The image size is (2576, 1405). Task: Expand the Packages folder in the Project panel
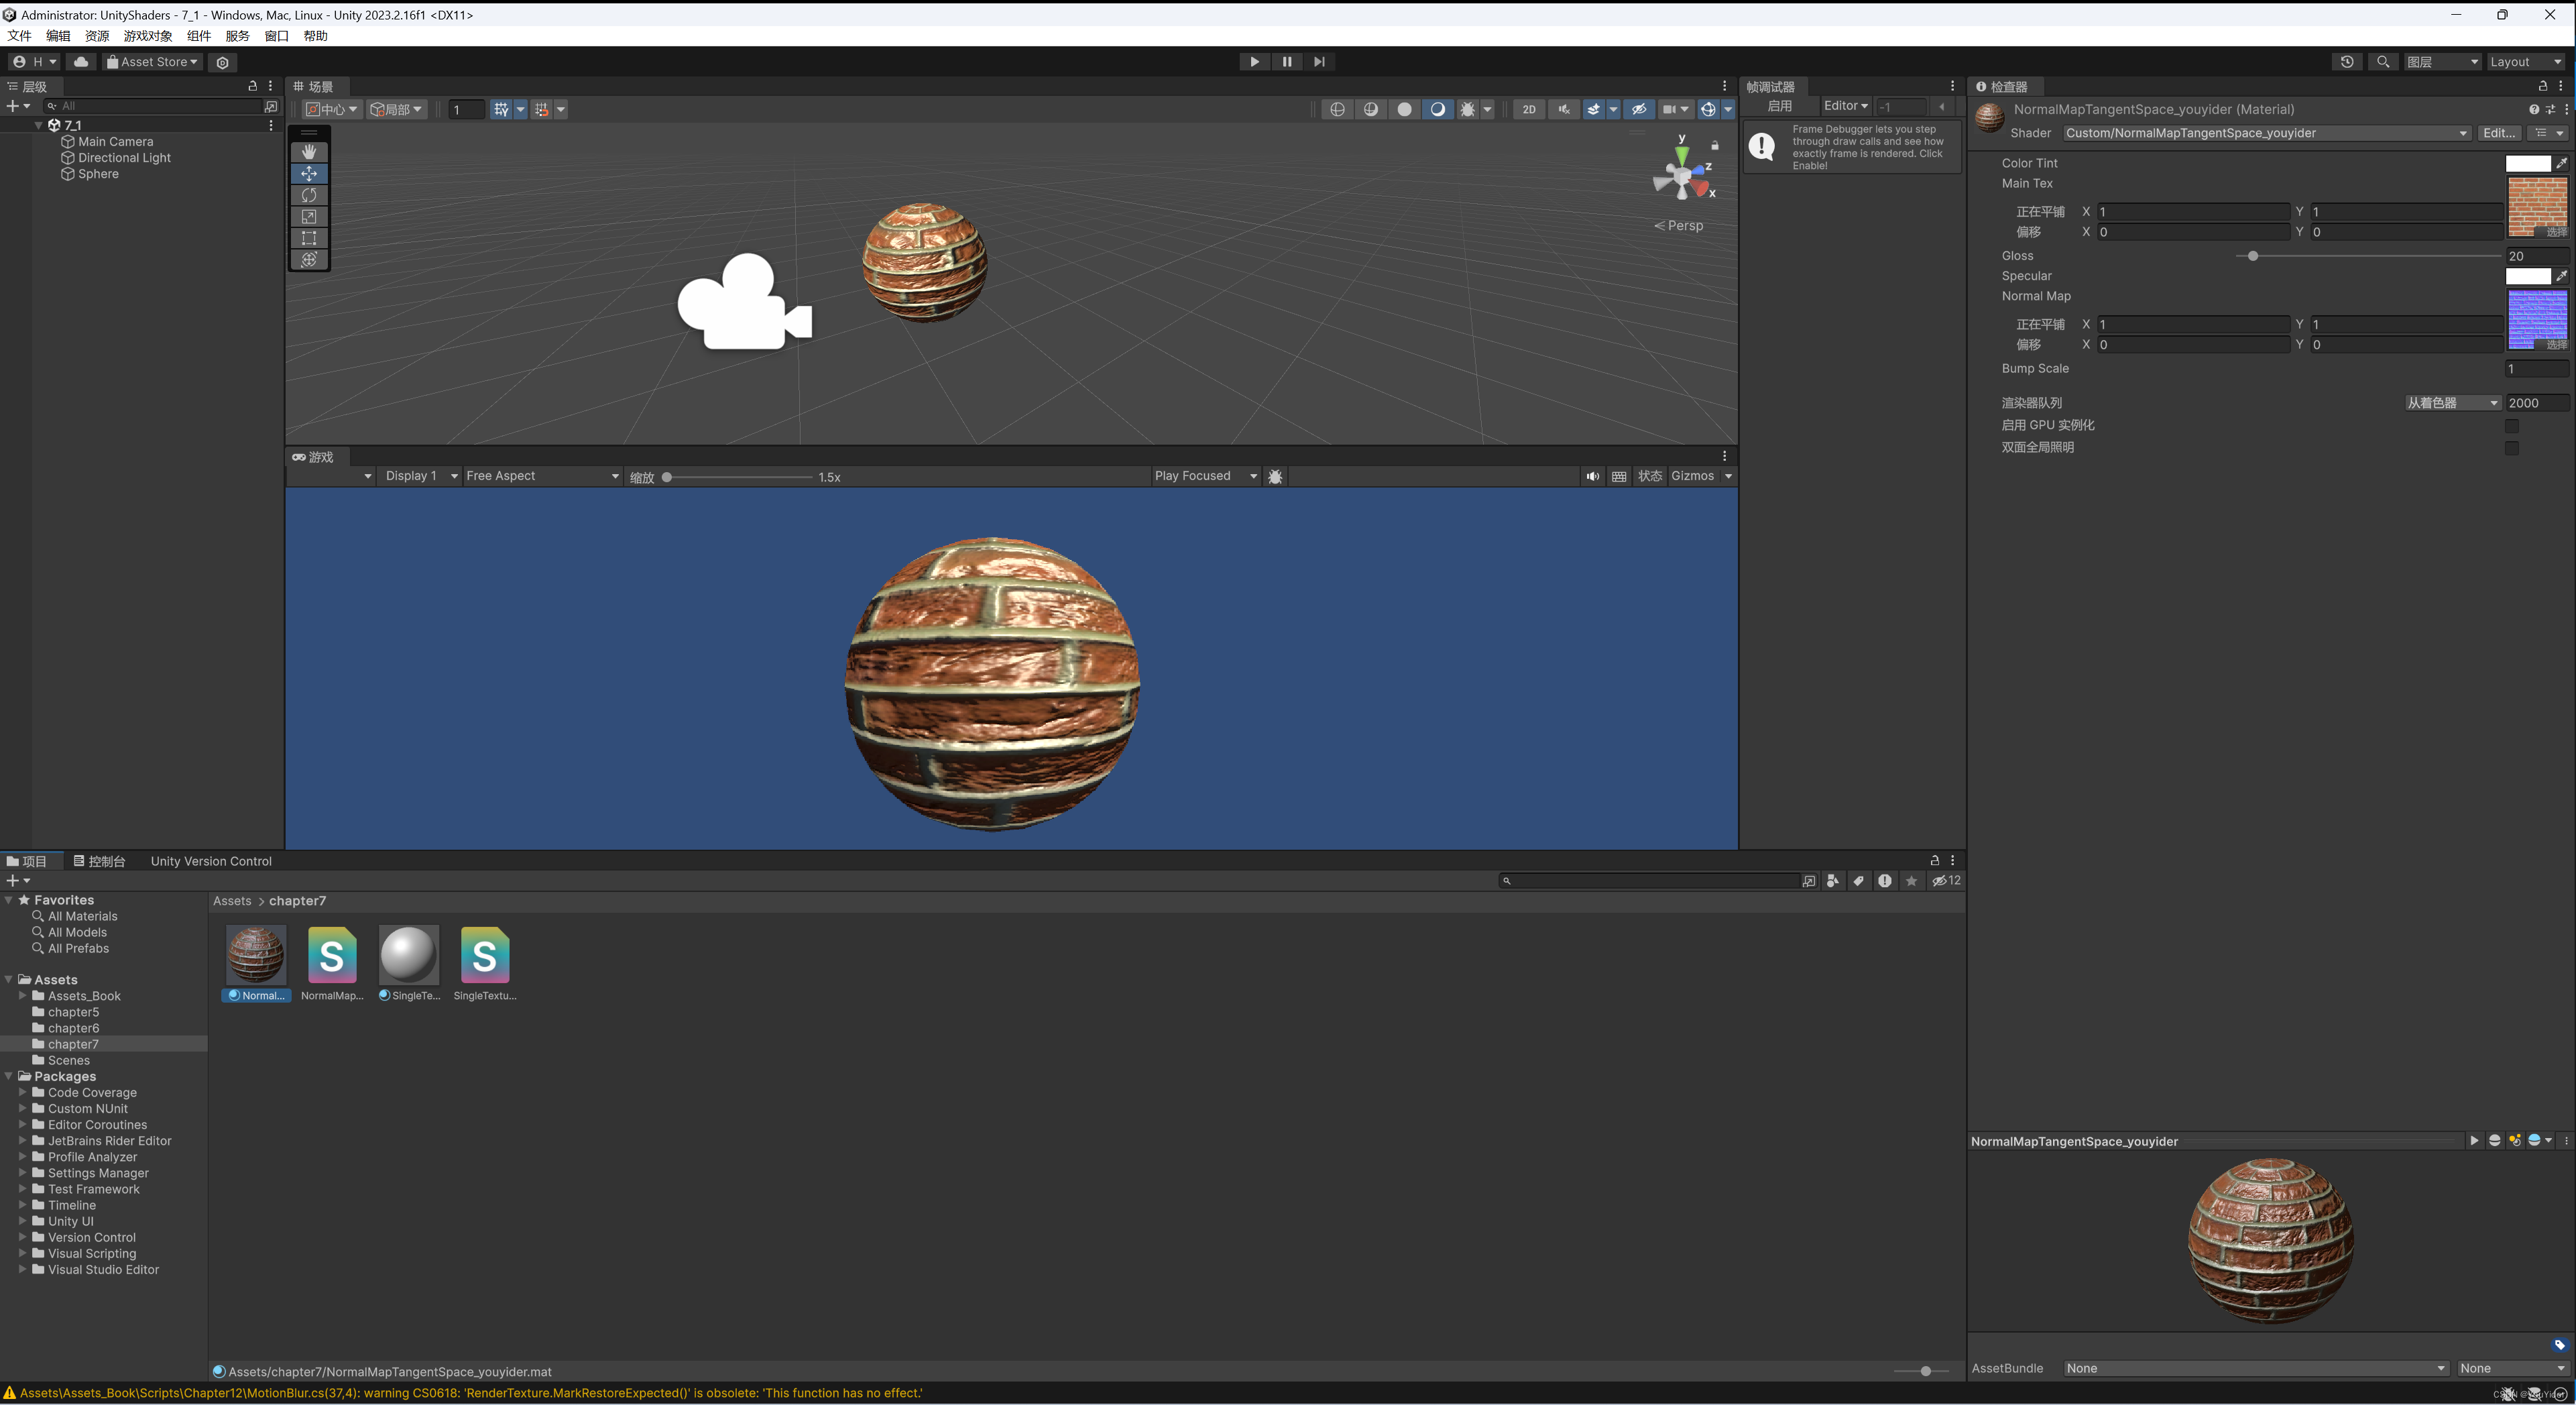pos(9,1076)
